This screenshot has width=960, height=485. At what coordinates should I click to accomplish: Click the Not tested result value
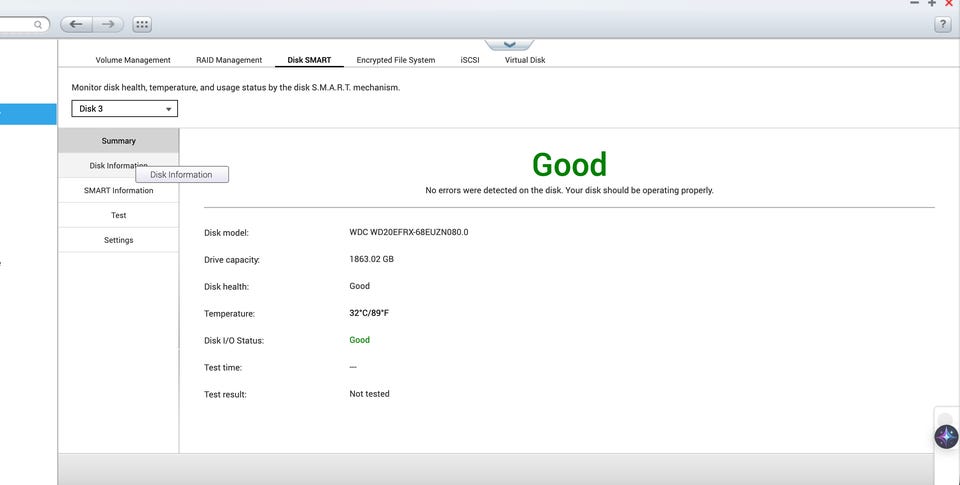coord(369,394)
